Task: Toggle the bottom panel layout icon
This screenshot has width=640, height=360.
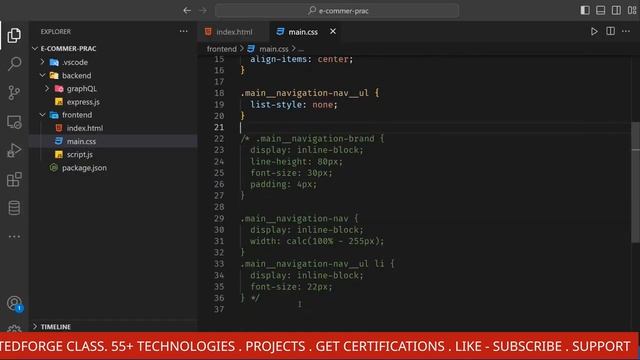Action: (600, 10)
